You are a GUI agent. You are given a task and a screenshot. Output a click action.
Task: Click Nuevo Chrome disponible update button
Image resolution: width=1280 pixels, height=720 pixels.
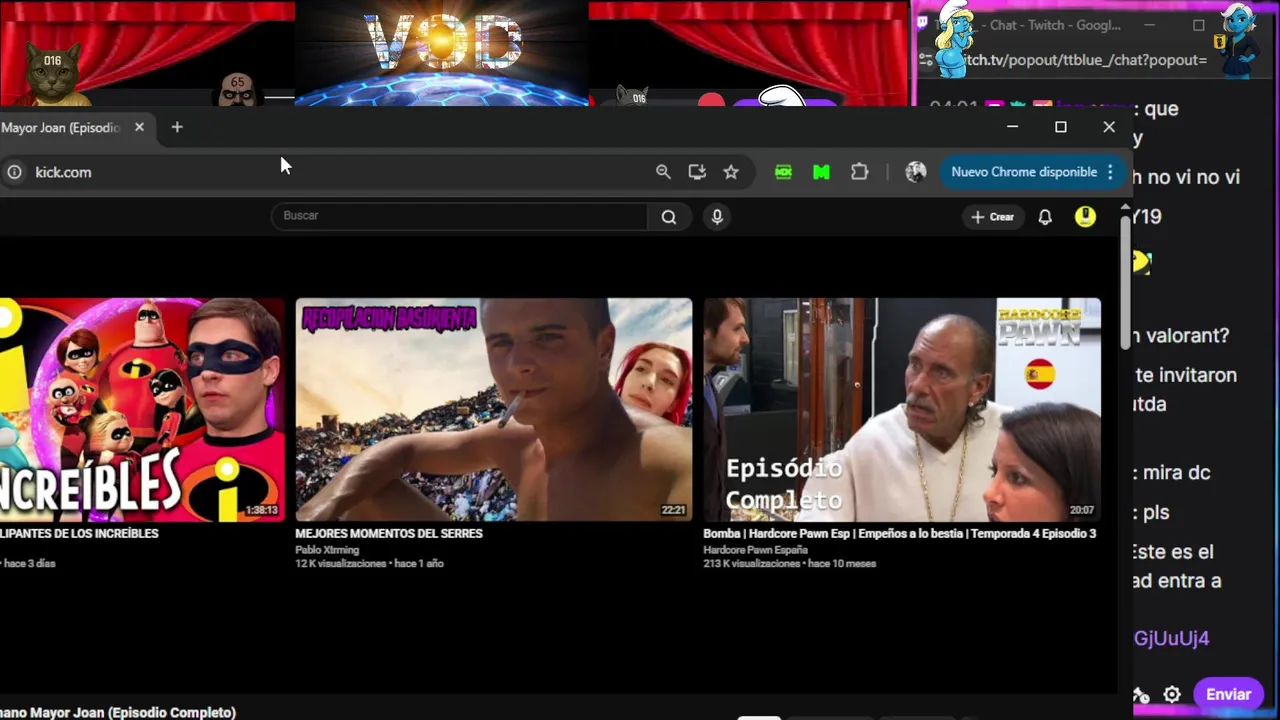pyautogui.click(x=1024, y=172)
